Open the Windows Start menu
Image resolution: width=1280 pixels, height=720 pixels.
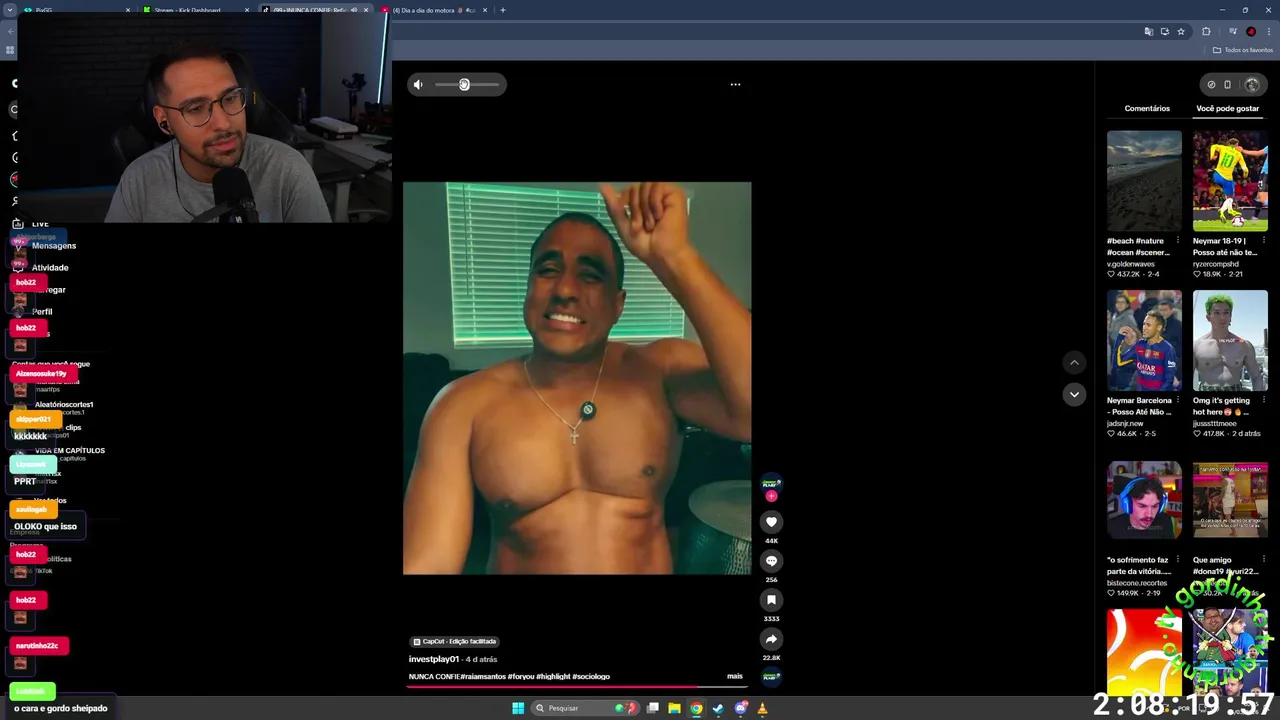(x=518, y=708)
